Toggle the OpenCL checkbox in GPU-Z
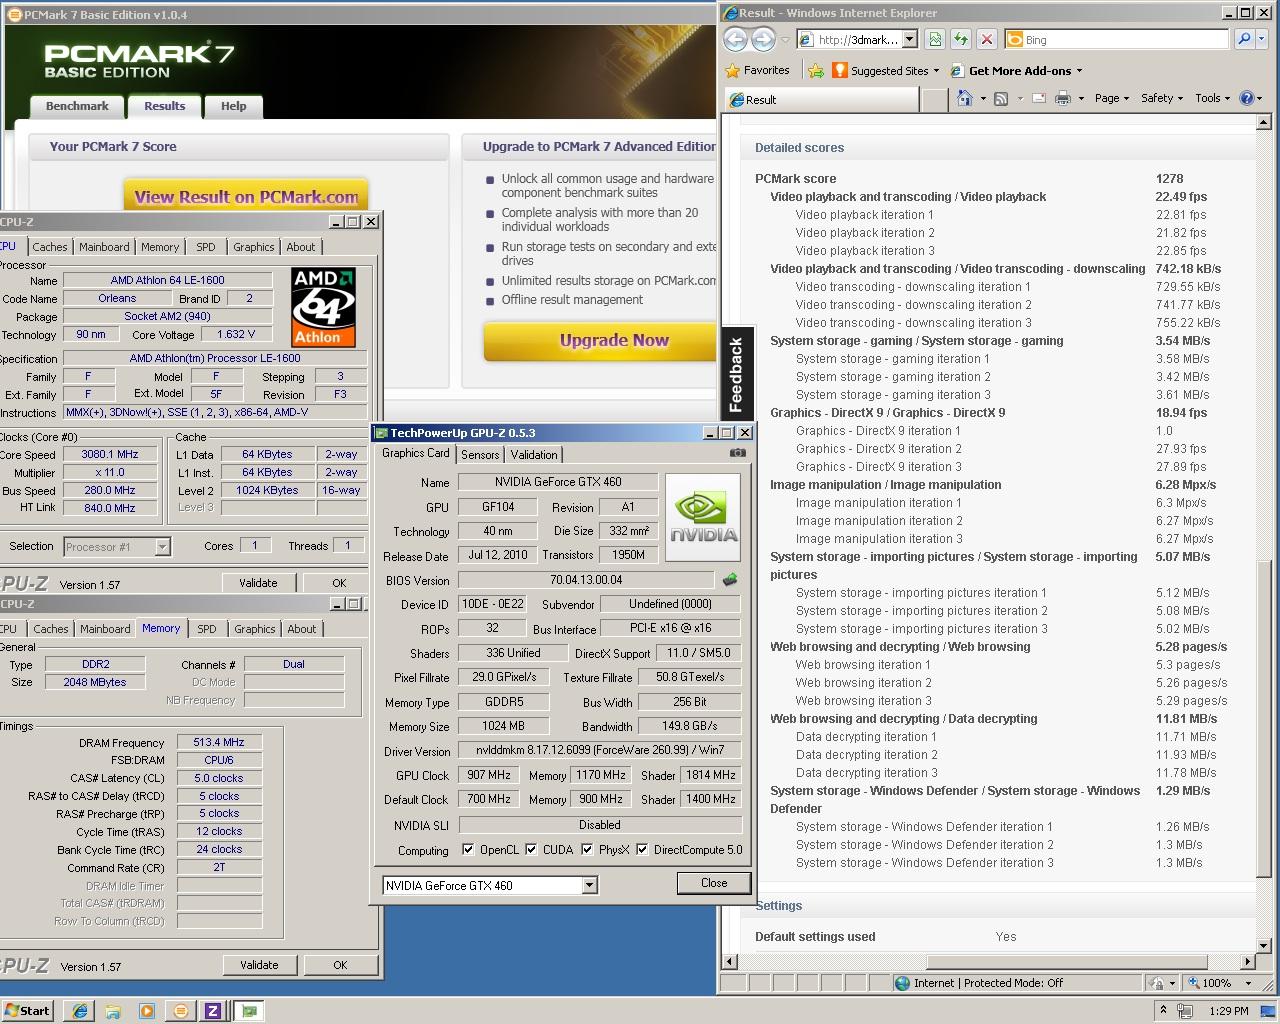The width and height of the screenshot is (1280, 1024). tap(468, 850)
